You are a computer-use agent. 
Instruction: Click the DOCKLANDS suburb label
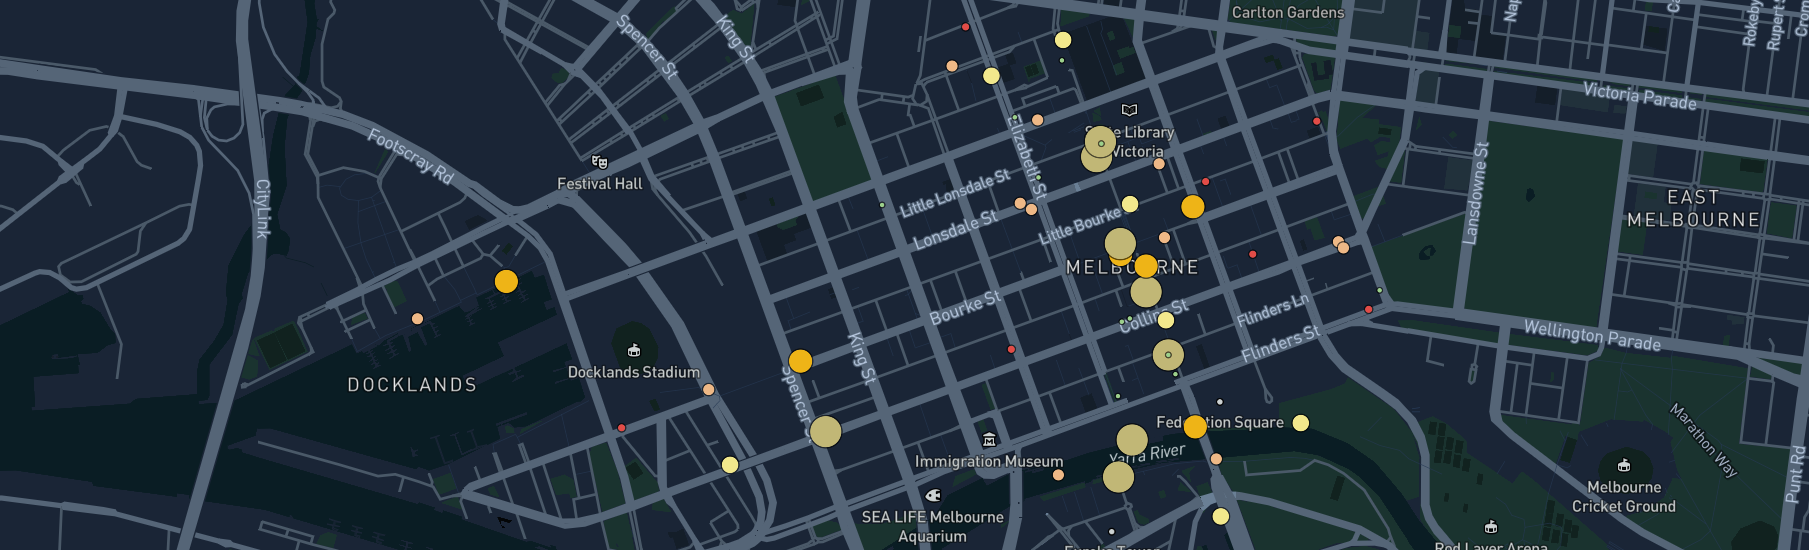[x=412, y=385]
